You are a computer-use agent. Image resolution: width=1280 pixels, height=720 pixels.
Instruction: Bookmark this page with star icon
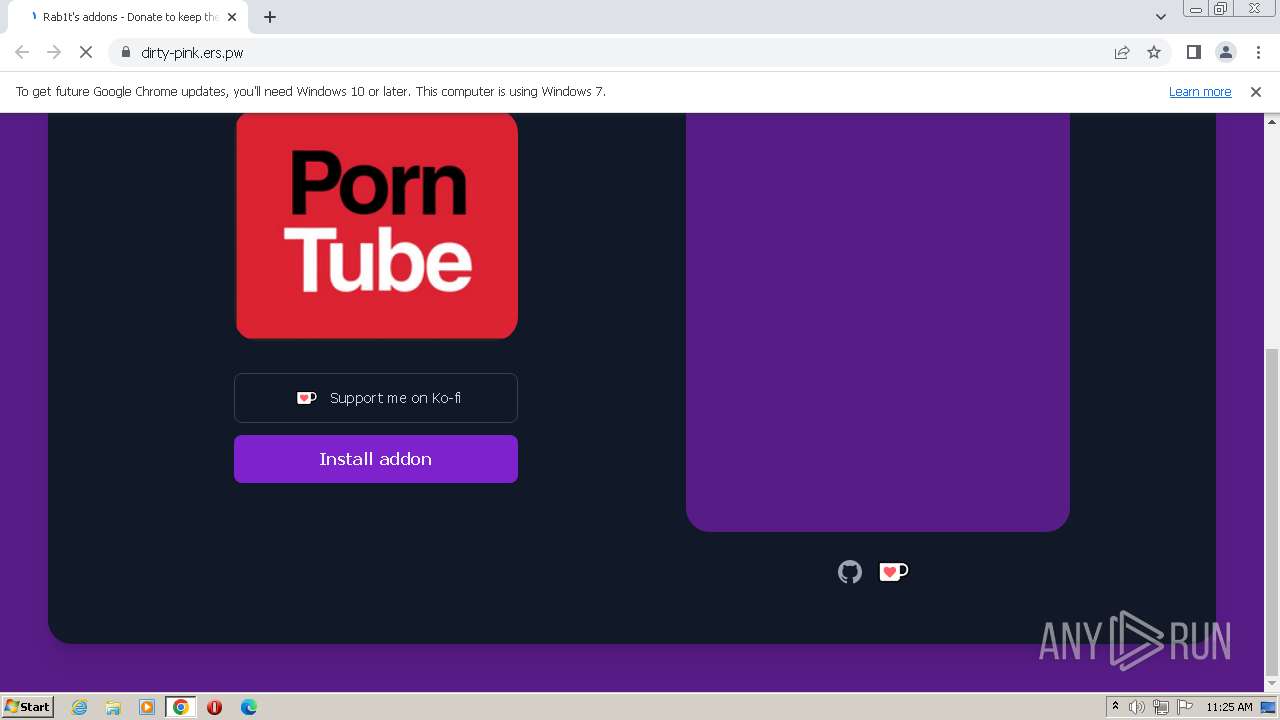click(x=1154, y=53)
